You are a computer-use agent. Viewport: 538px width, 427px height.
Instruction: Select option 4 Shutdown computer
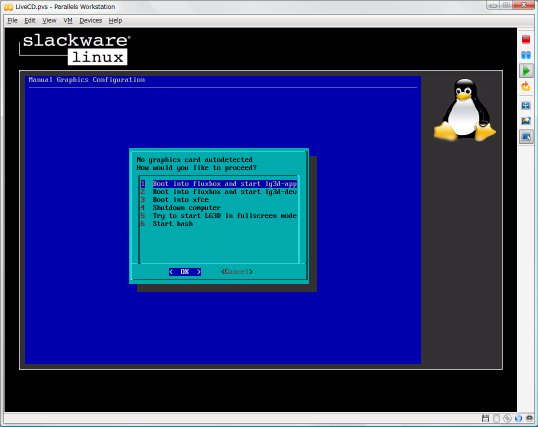180,208
